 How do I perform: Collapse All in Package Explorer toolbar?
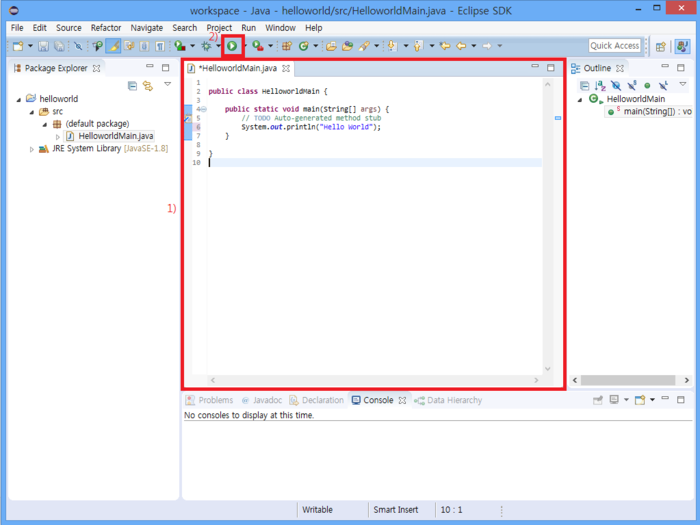point(133,86)
